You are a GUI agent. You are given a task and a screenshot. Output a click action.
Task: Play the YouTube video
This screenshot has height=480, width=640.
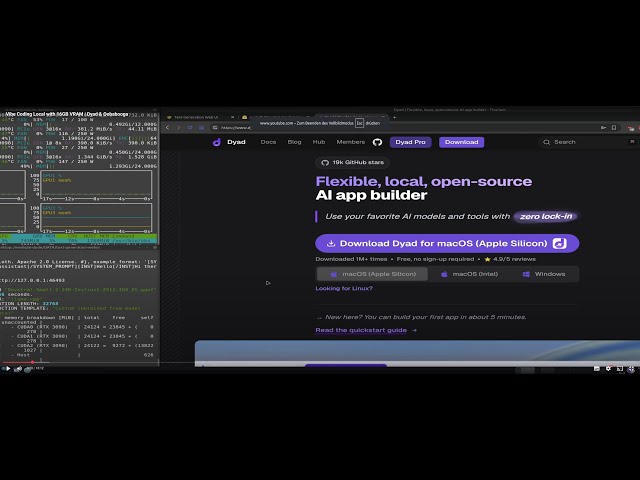click(x=8, y=369)
